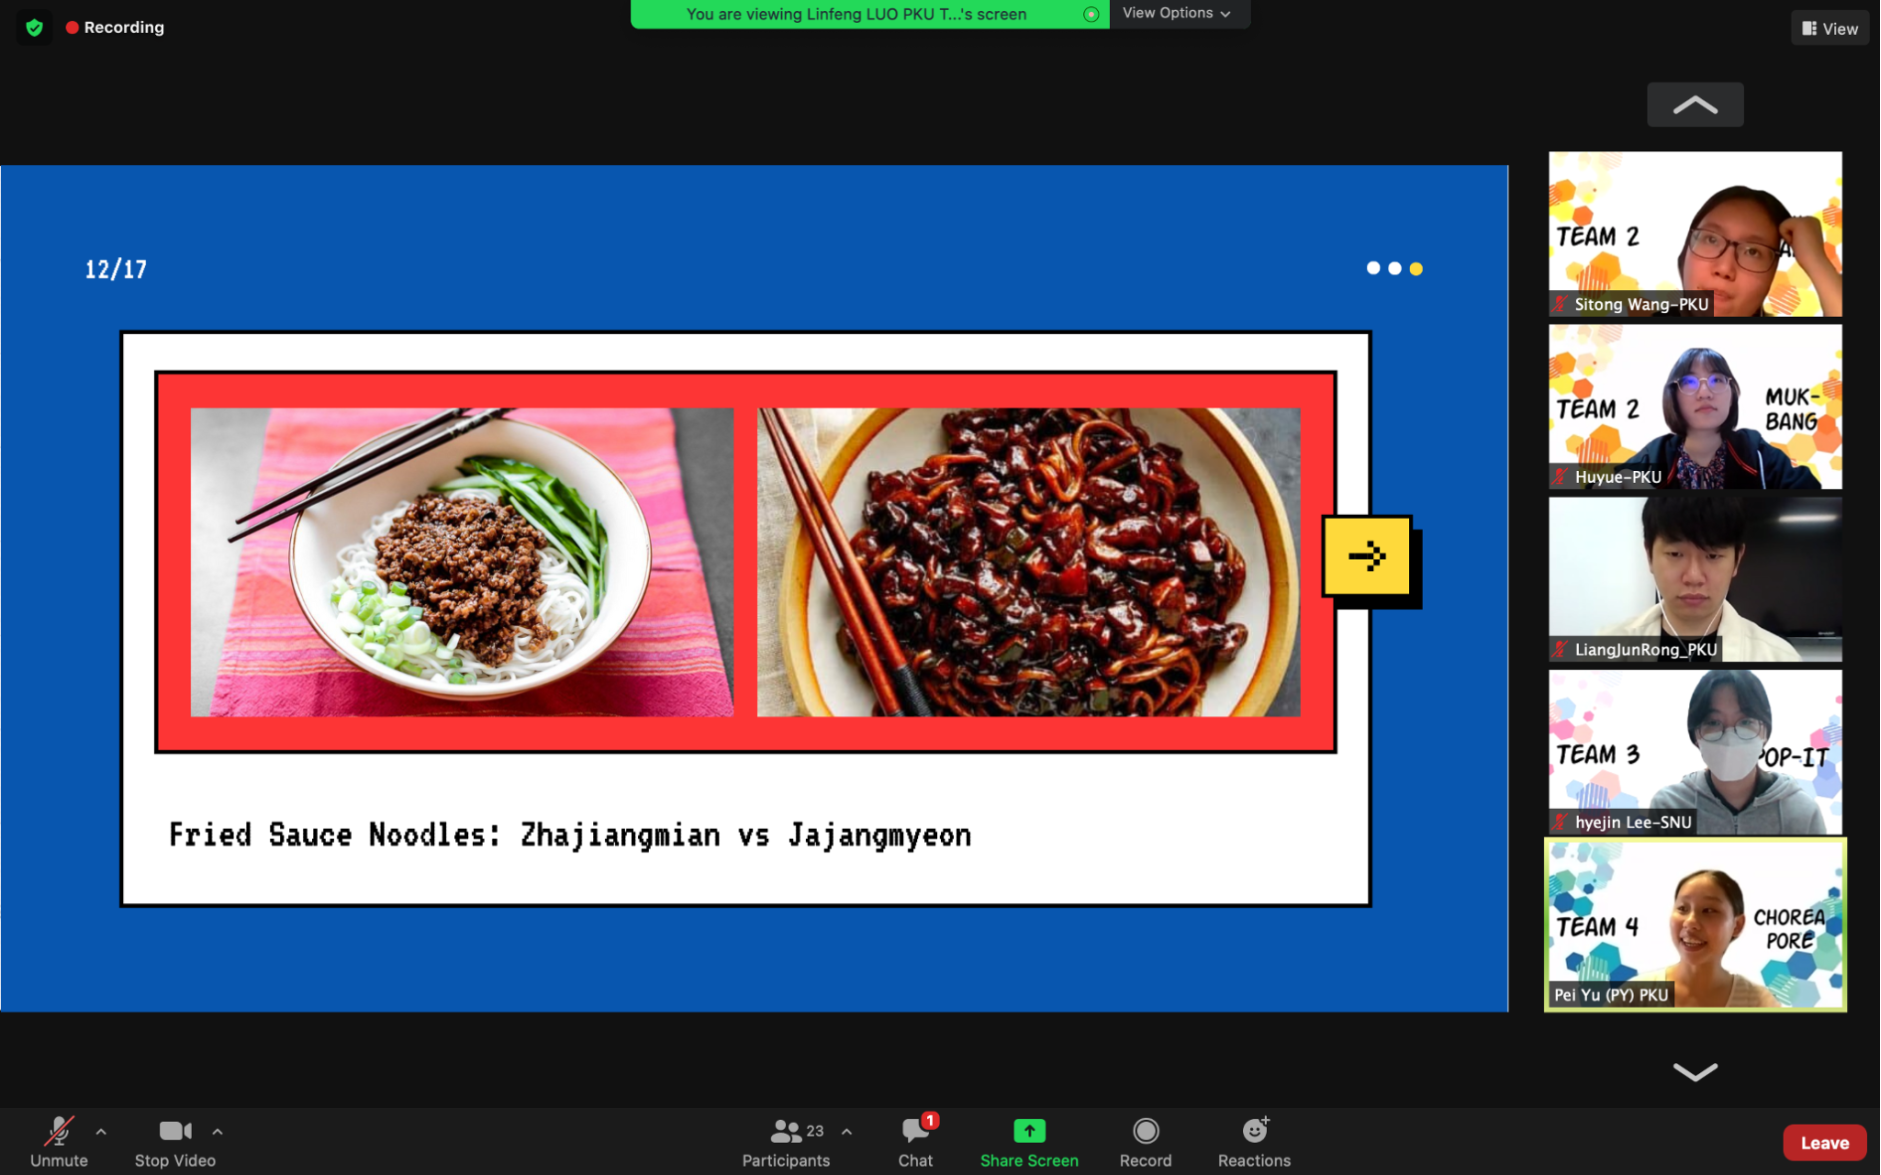Image resolution: width=1881 pixels, height=1175 pixels.
Task: Click the Record button
Action: (x=1145, y=1142)
